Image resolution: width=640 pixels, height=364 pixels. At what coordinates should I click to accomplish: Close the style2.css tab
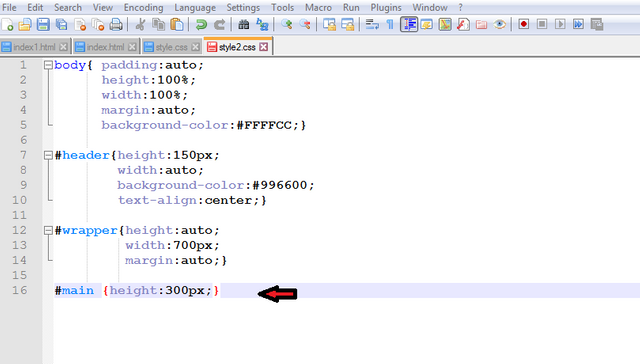pyautogui.click(x=264, y=47)
